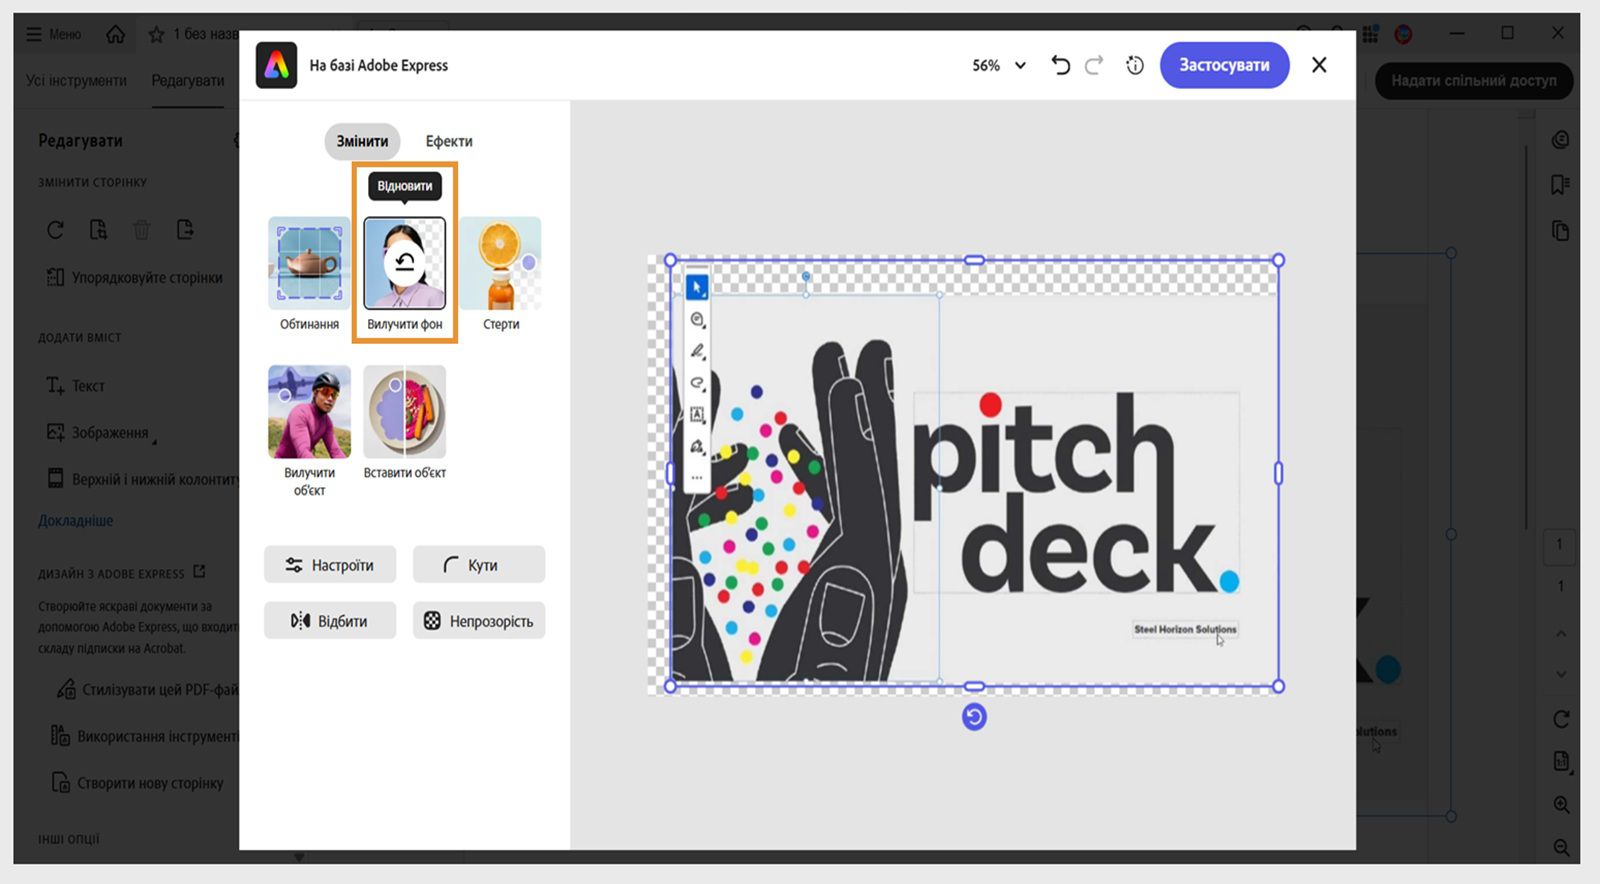Open the zoom level dropdown showing 56%
This screenshot has width=1600, height=884.
point(999,65)
